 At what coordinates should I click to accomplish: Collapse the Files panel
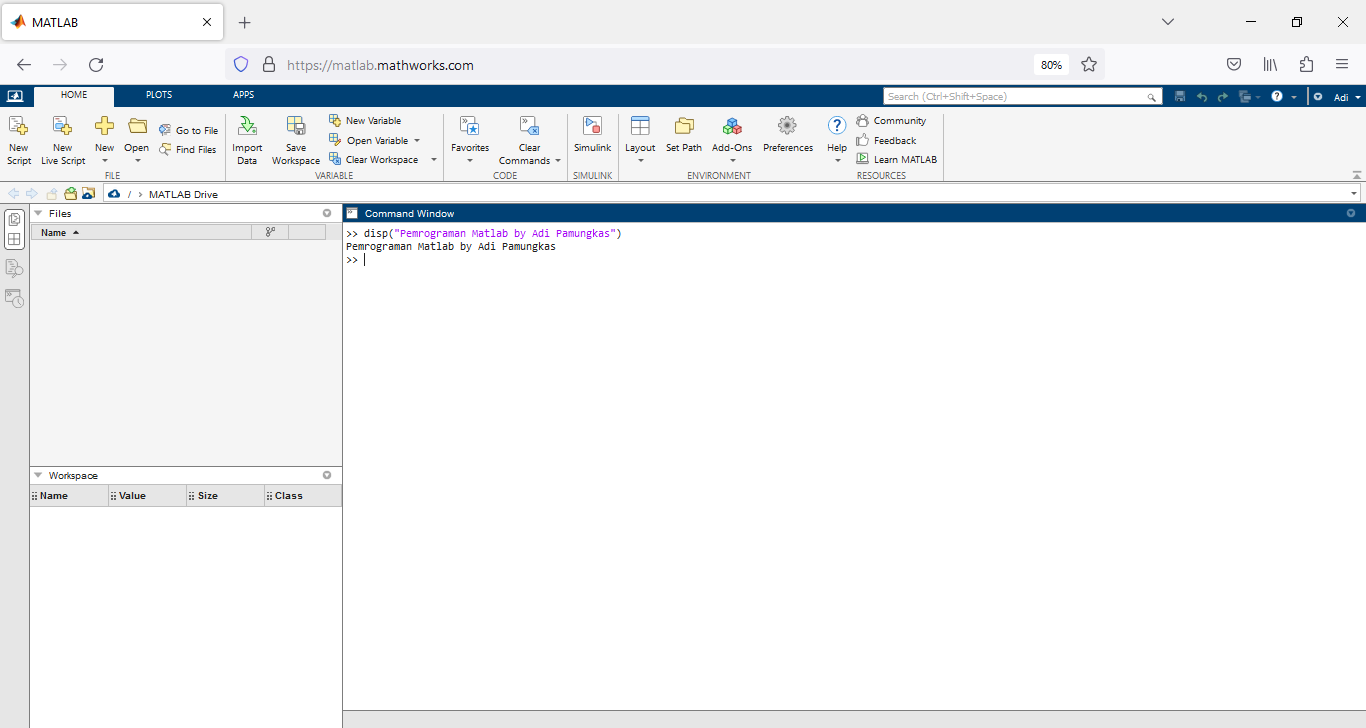pos(38,213)
